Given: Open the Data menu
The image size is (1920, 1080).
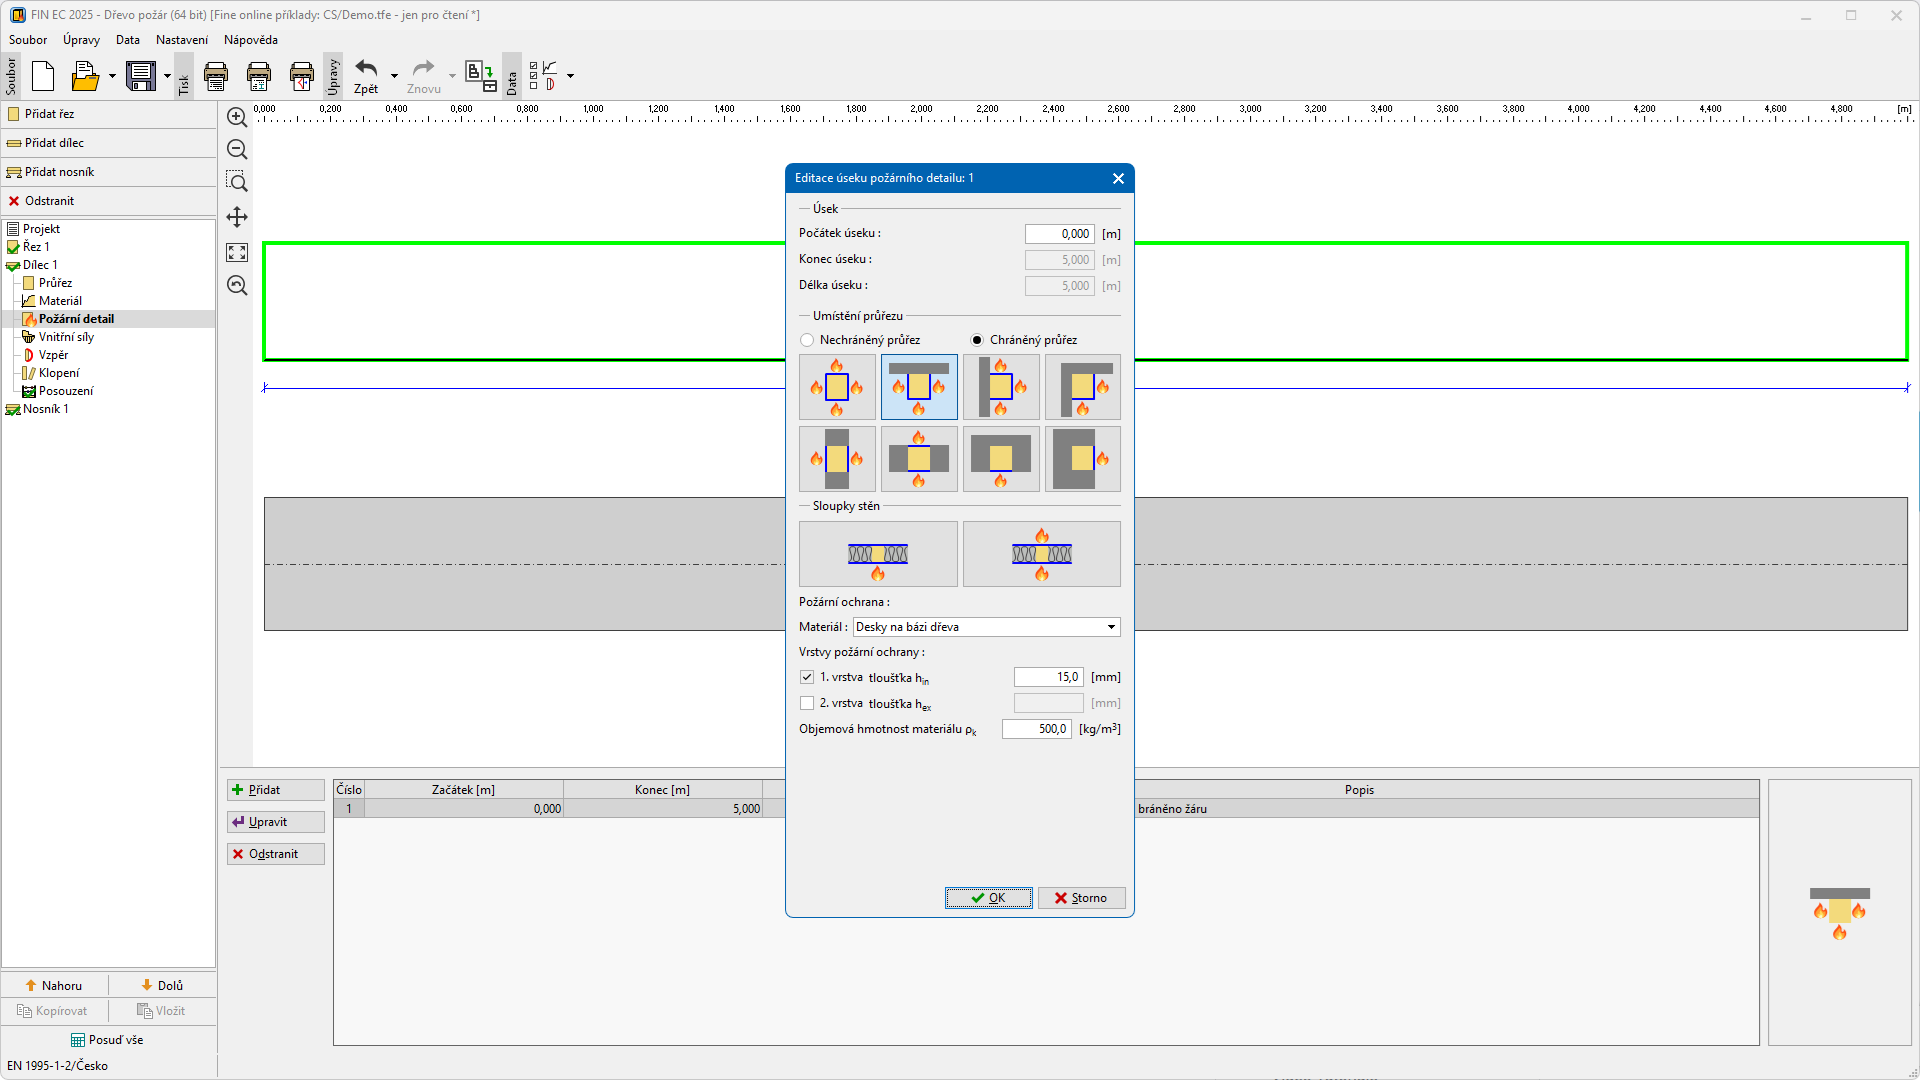Looking at the screenshot, I should click(127, 40).
